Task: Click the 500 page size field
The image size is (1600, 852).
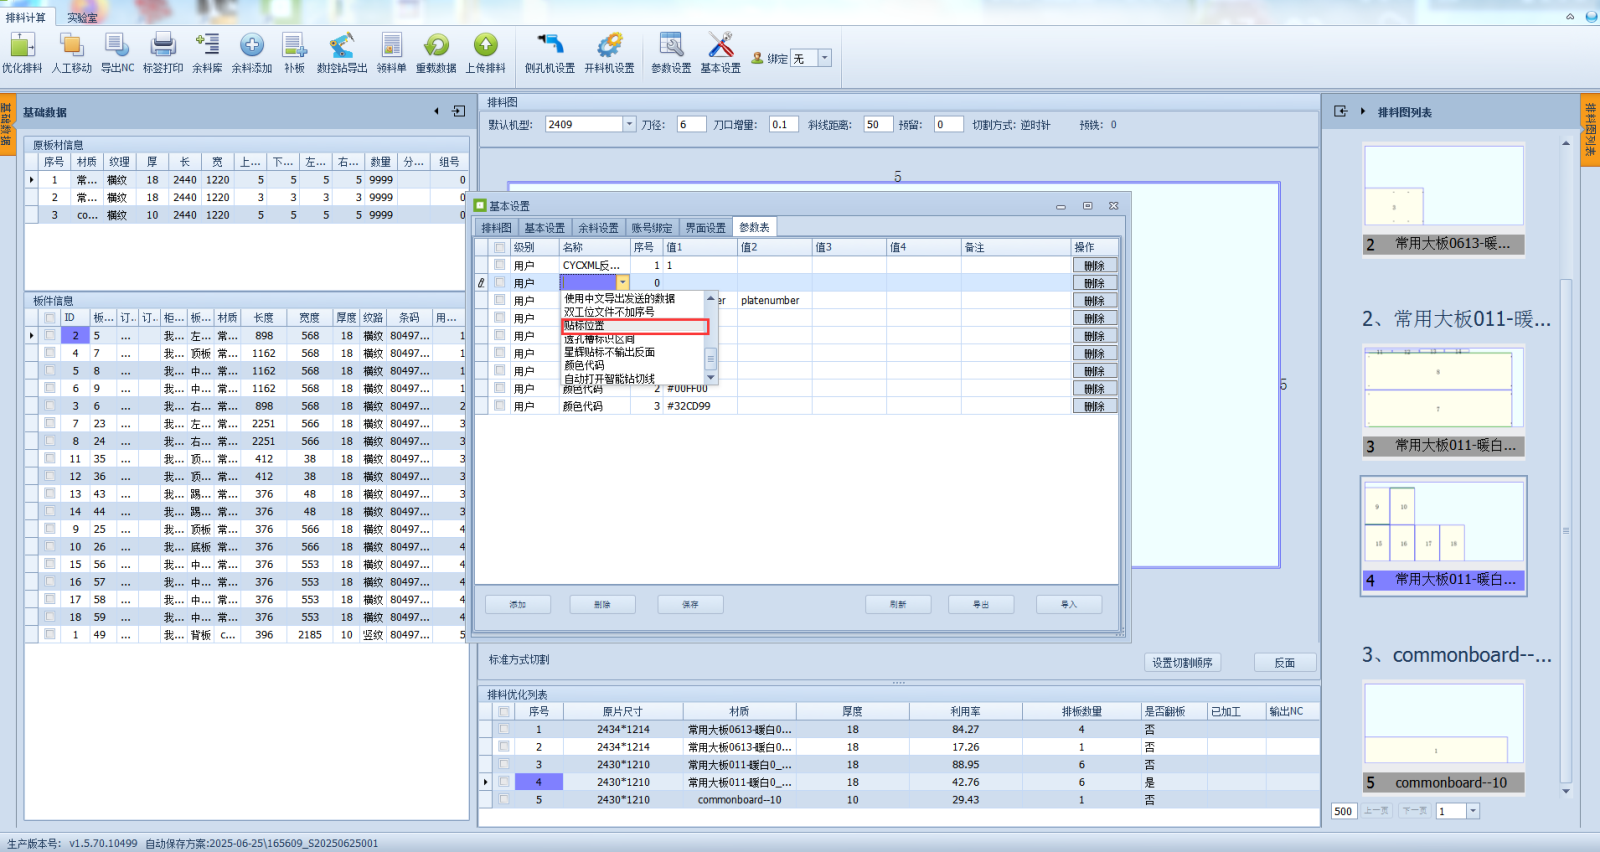Action: (1343, 811)
